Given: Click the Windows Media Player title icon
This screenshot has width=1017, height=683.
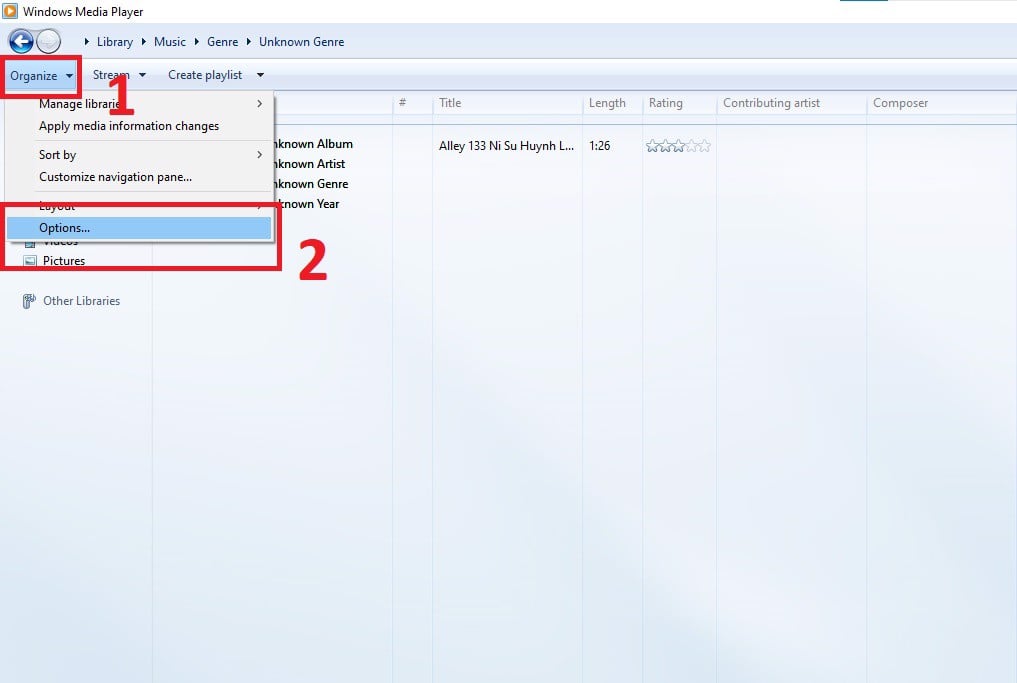Looking at the screenshot, I should tap(10, 11).
